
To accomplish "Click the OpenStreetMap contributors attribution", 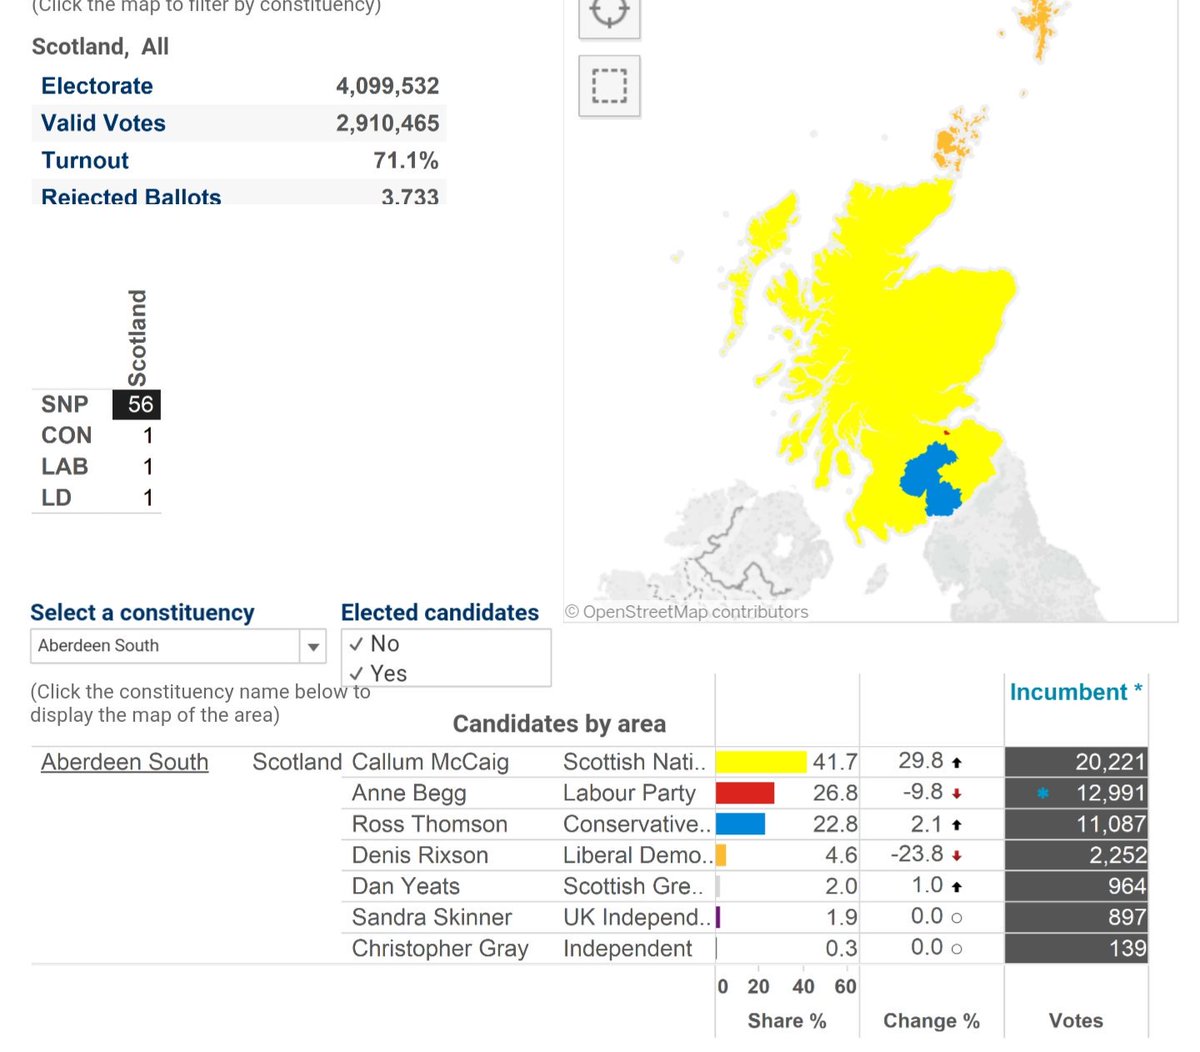I will [687, 612].
